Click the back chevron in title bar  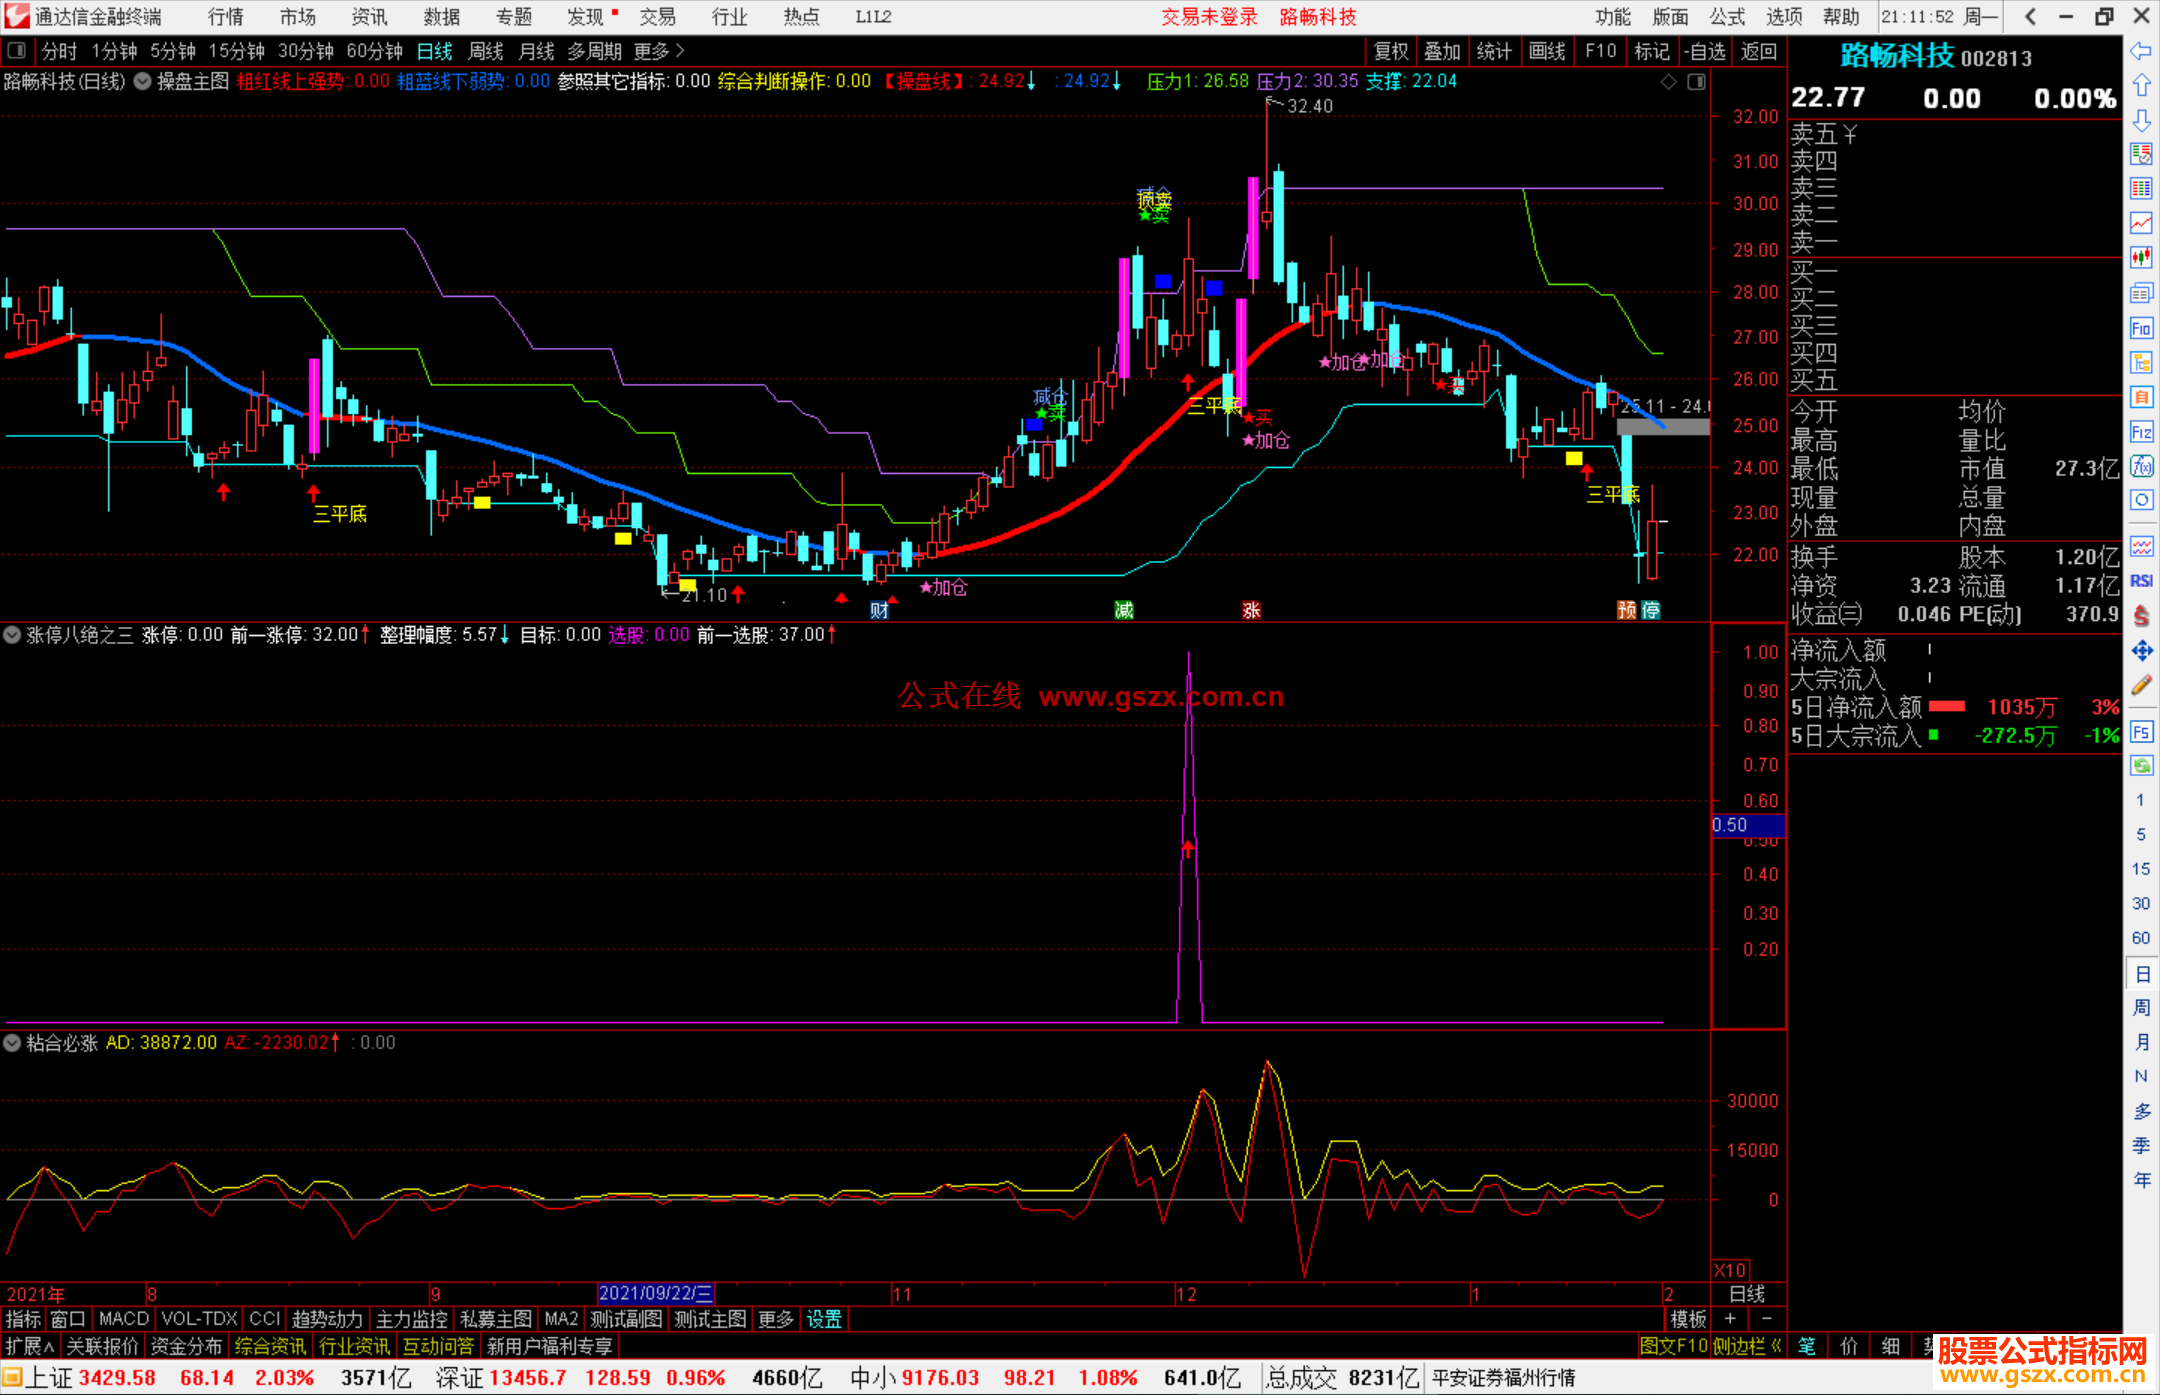pyautogui.click(x=2030, y=16)
